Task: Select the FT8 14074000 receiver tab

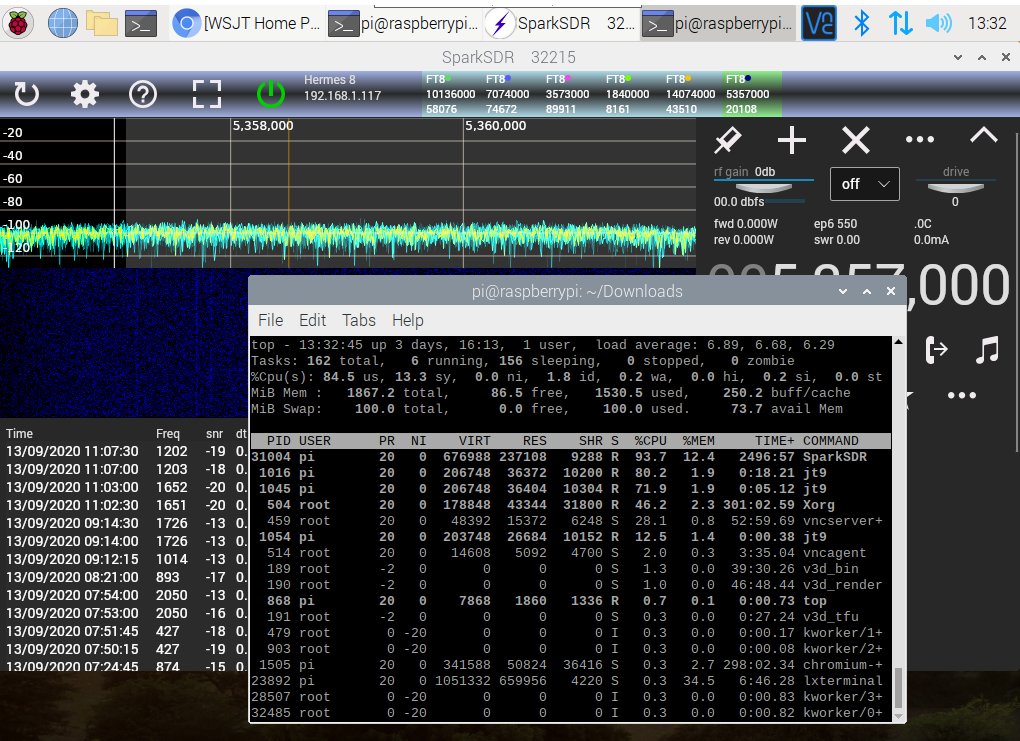Action: tap(690, 94)
